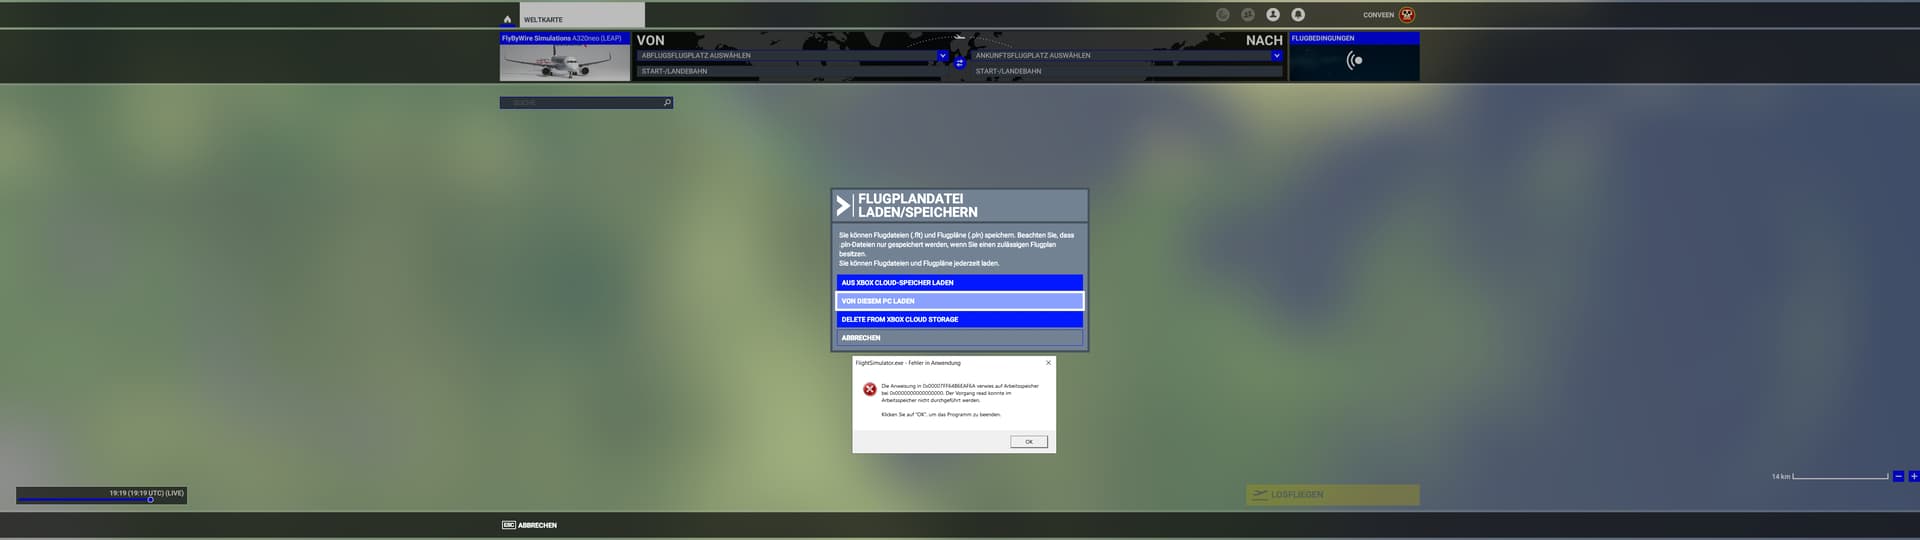Click the red error icon in dialog
The width and height of the screenshot is (1920, 540).
click(x=869, y=390)
